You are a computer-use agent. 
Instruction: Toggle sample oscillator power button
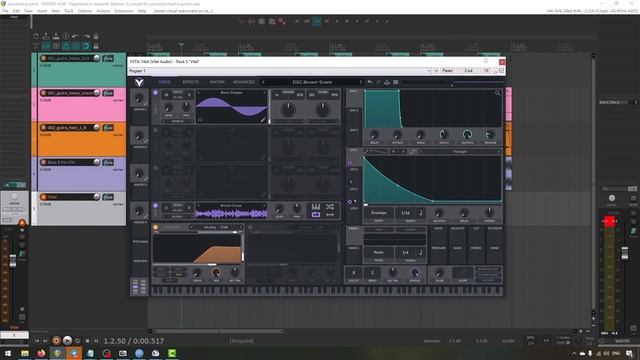156,206
